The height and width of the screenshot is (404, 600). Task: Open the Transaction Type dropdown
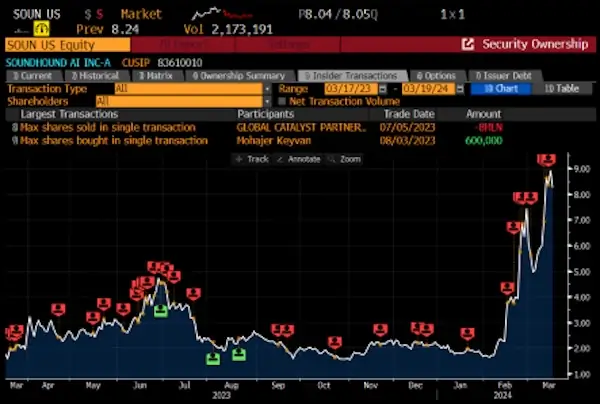coord(268,88)
